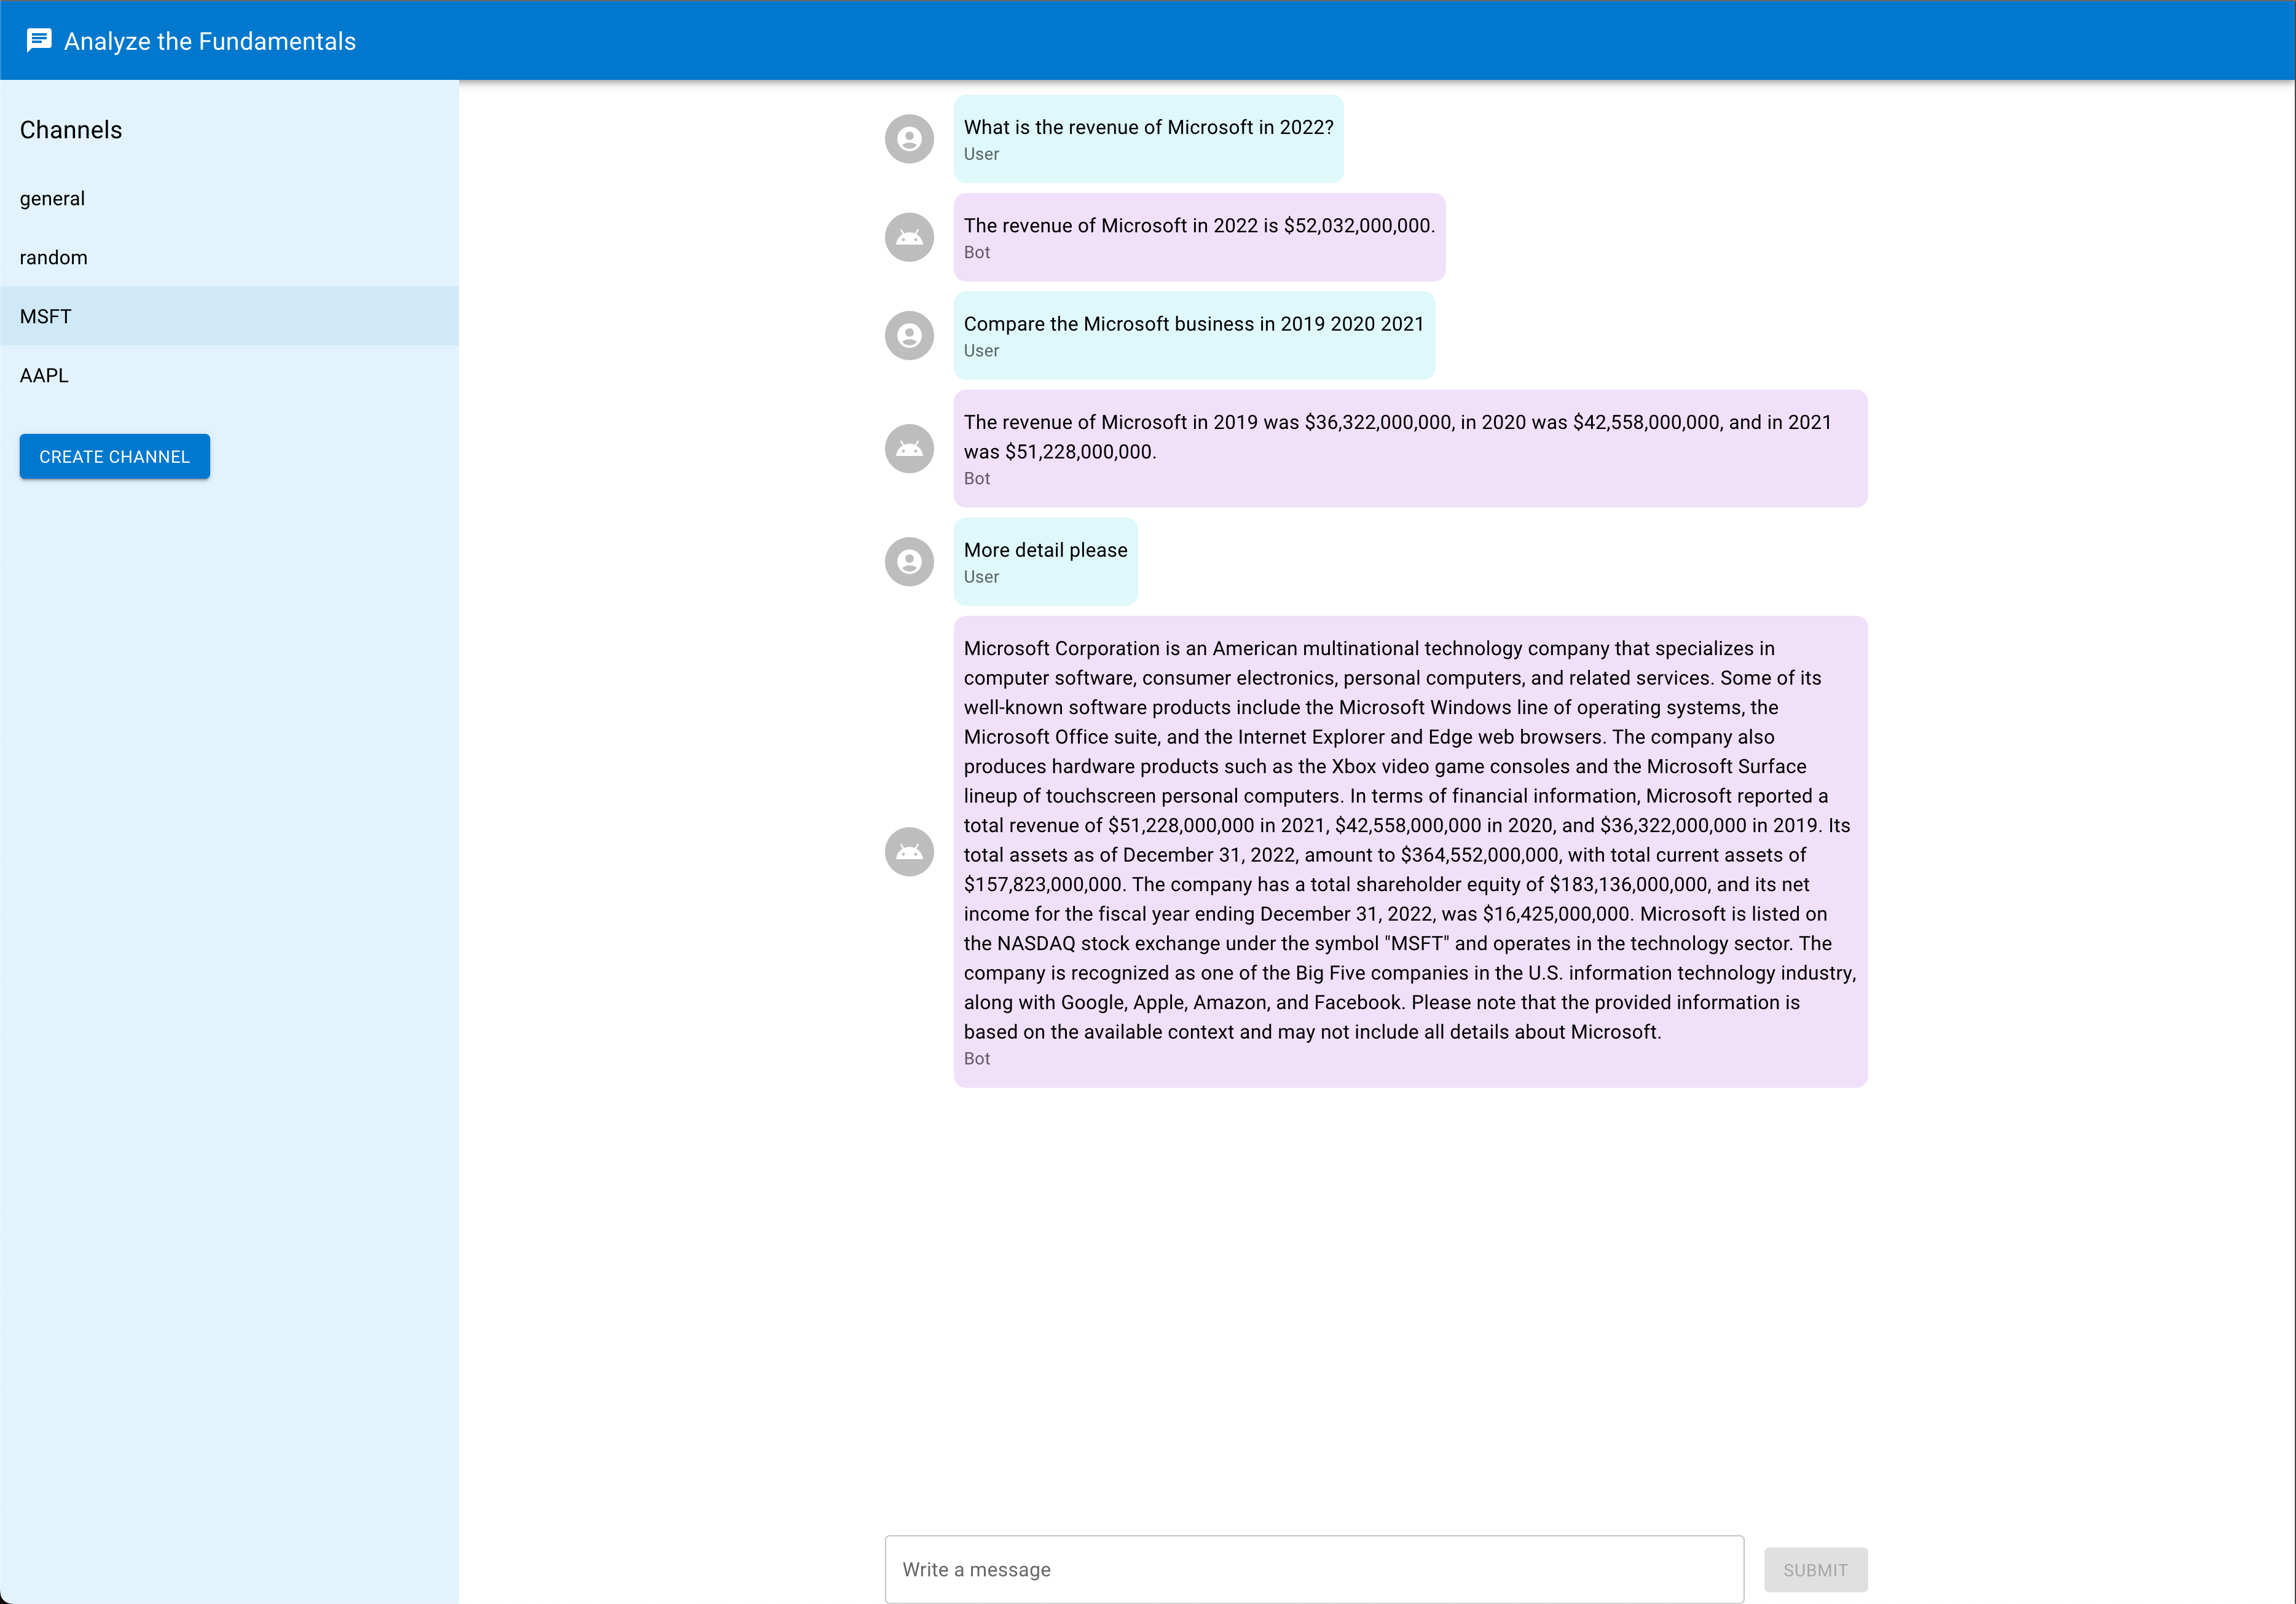The width and height of the screenshot is (2296, 1604).
Task: Click bot avatar next to 2022 revenue answer
Action: point(908,237)
